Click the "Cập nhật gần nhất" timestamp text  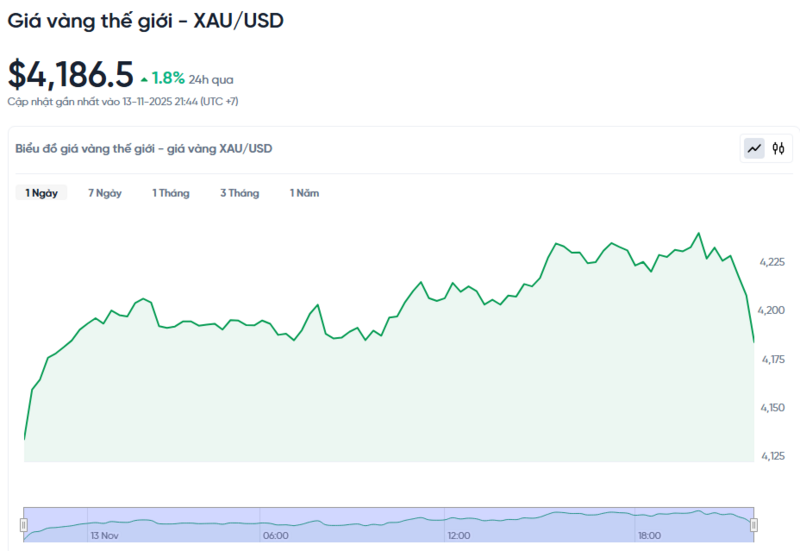(123, 101)
